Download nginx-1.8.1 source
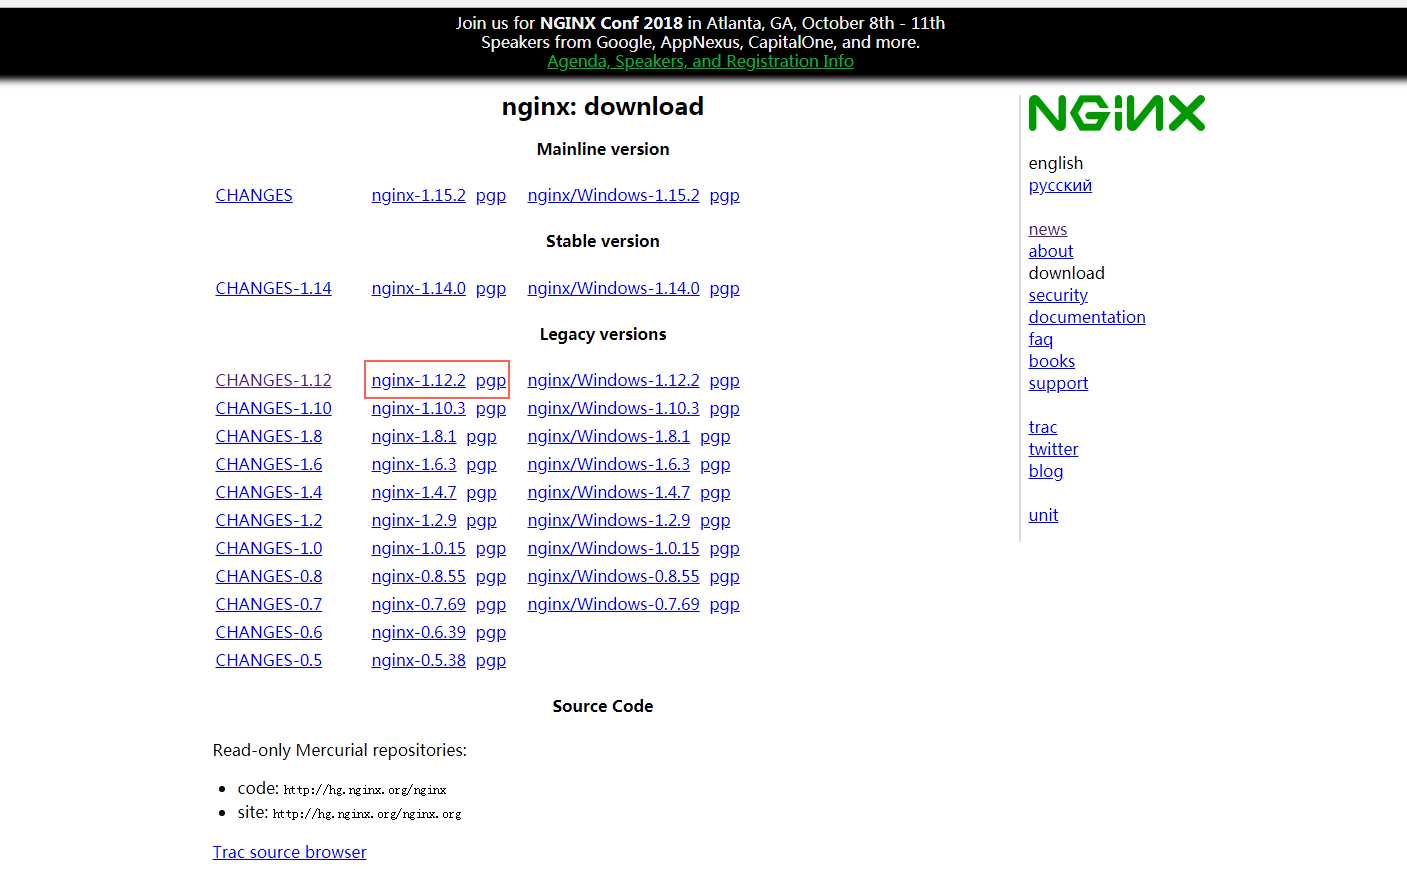The height and width of the screenshot is (879, 1407). pyautogui.click(x=413, y=436)
